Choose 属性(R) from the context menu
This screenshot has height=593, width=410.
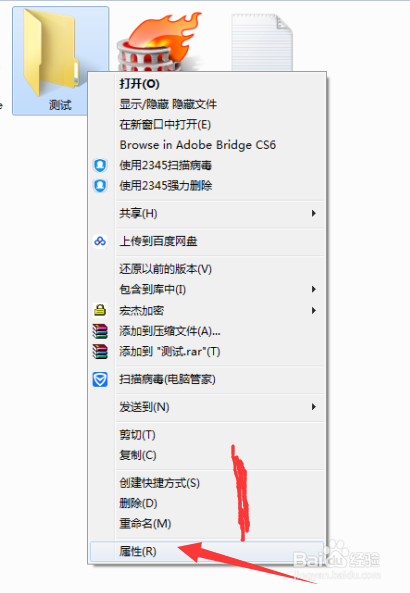point(207,551)
